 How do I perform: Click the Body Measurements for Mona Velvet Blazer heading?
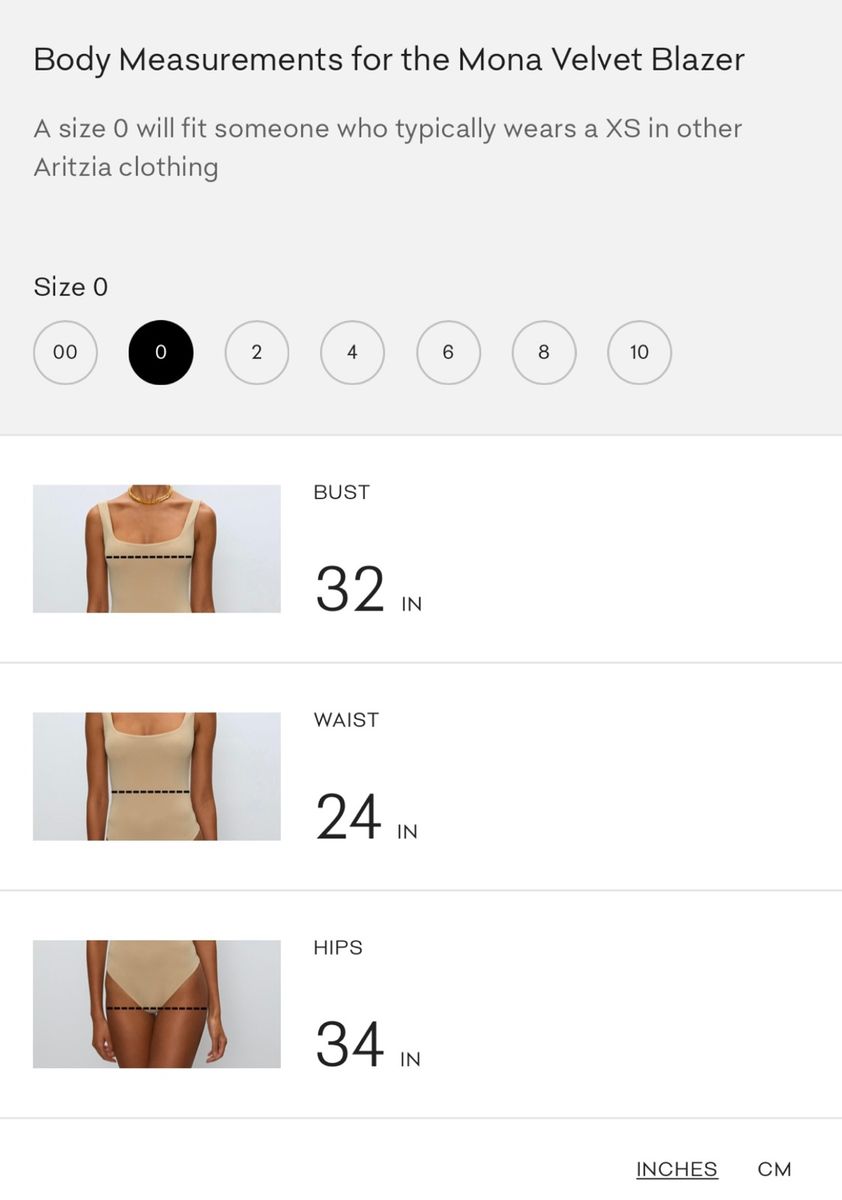pos(389,59)
